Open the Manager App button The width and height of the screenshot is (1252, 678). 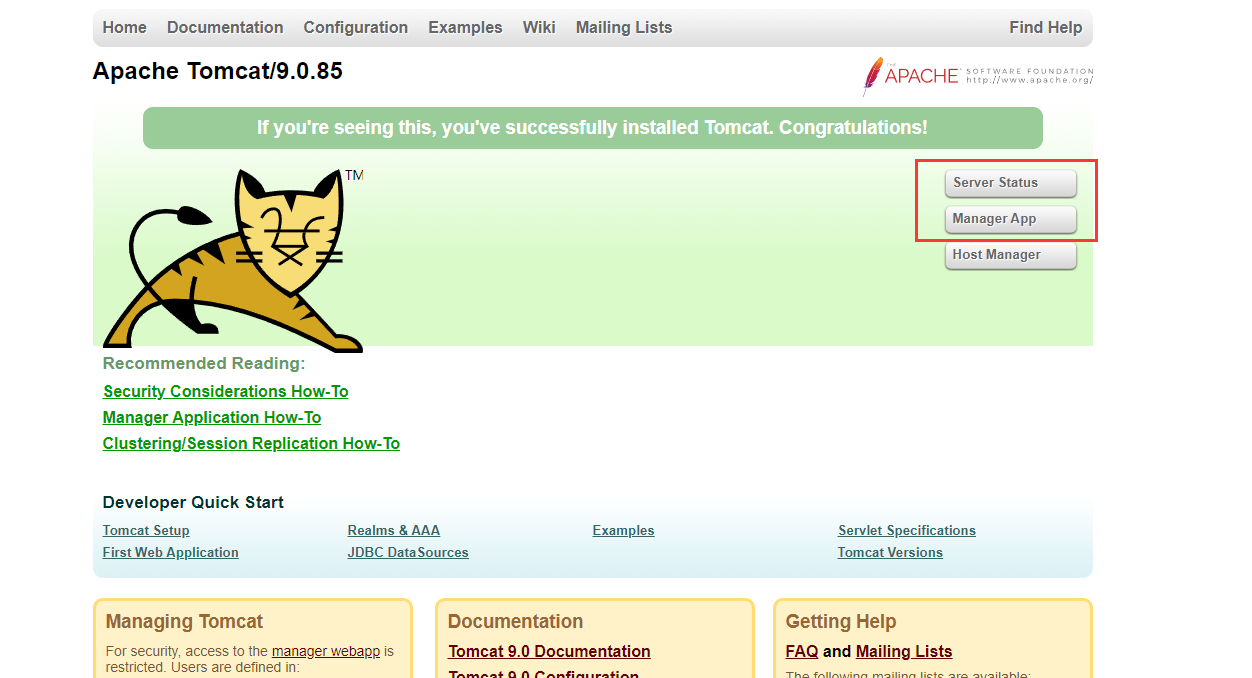[x=1011, y=219]
